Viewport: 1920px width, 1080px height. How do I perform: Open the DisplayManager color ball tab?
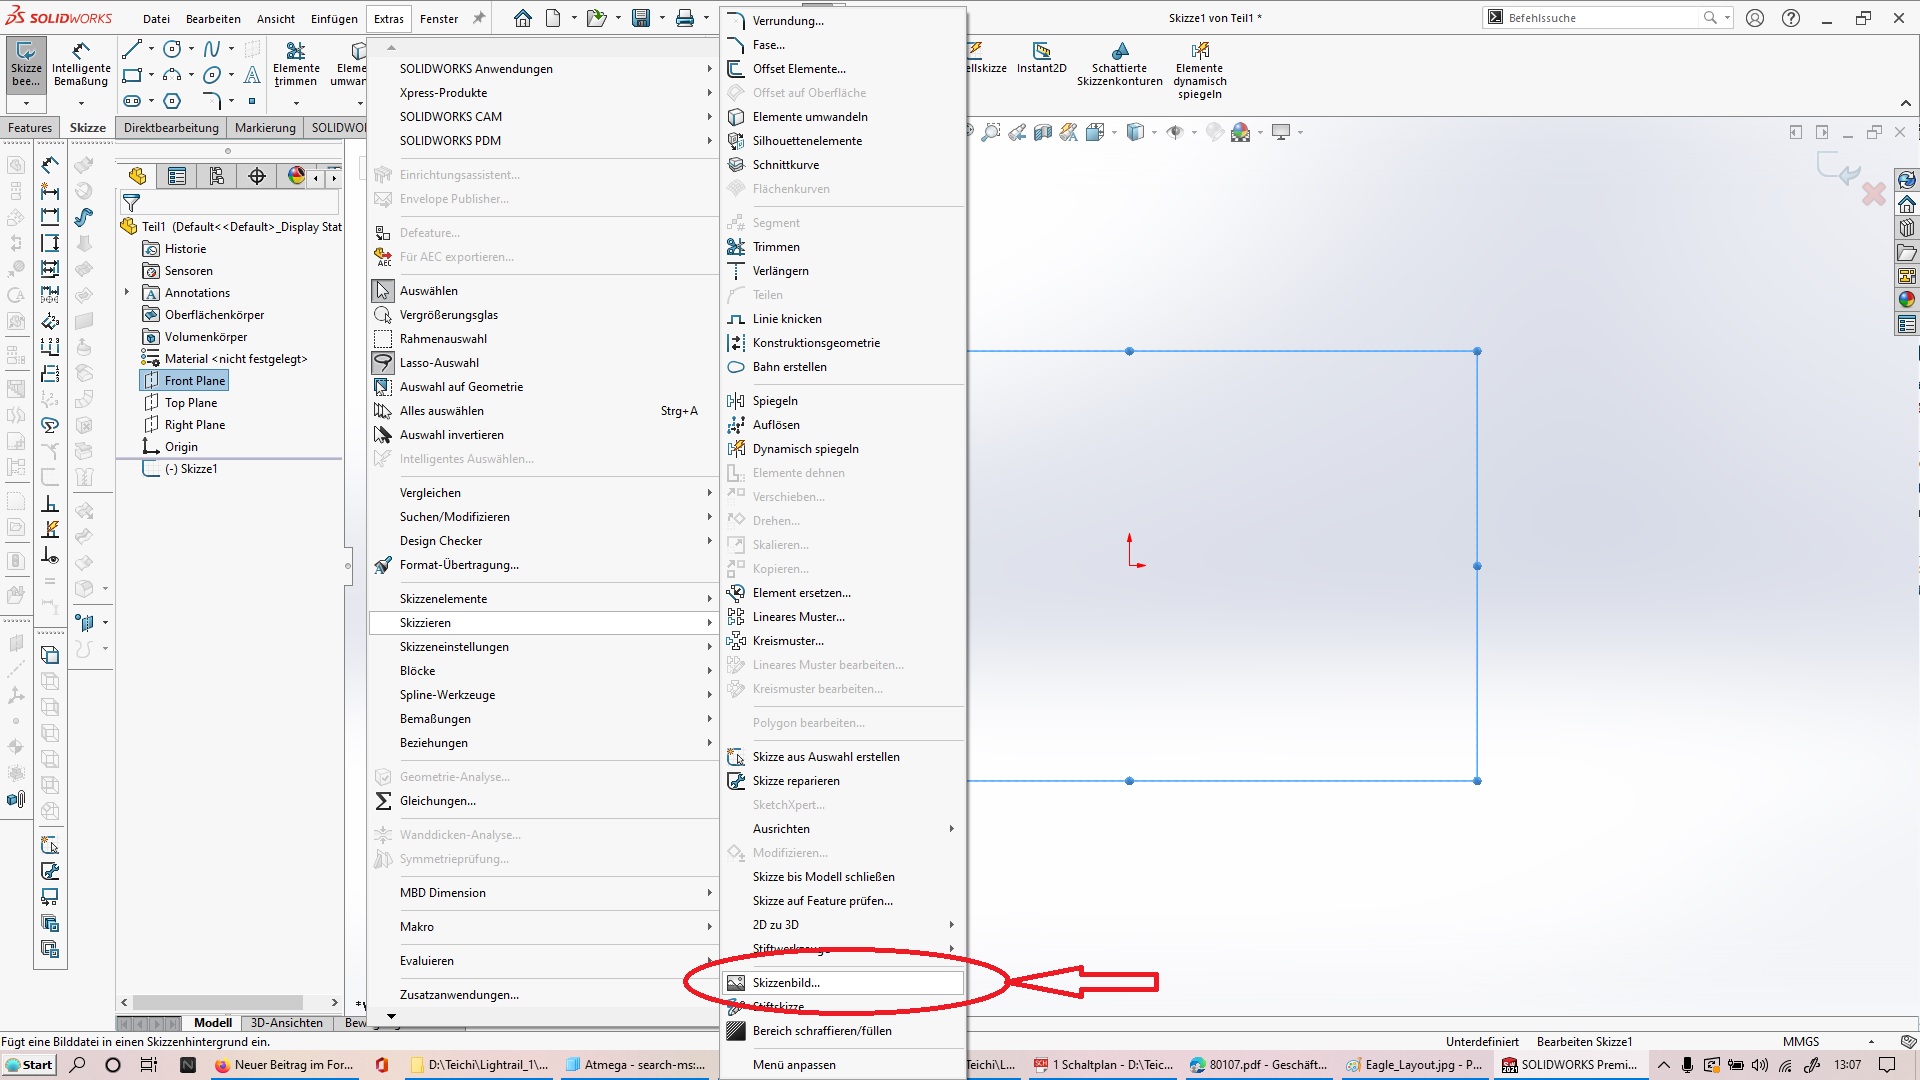tap(296, 177)
